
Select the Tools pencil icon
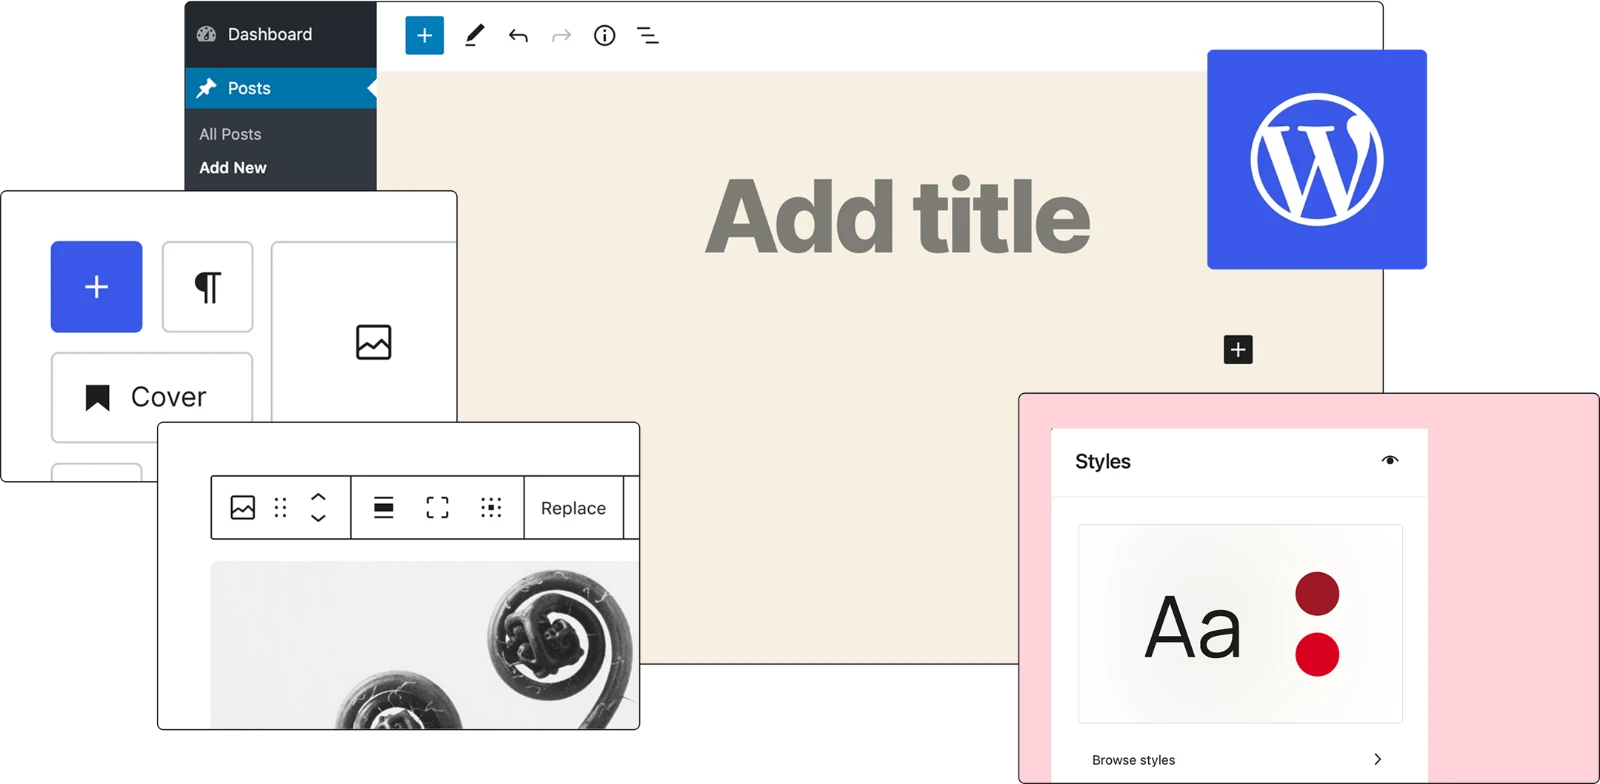474,36
